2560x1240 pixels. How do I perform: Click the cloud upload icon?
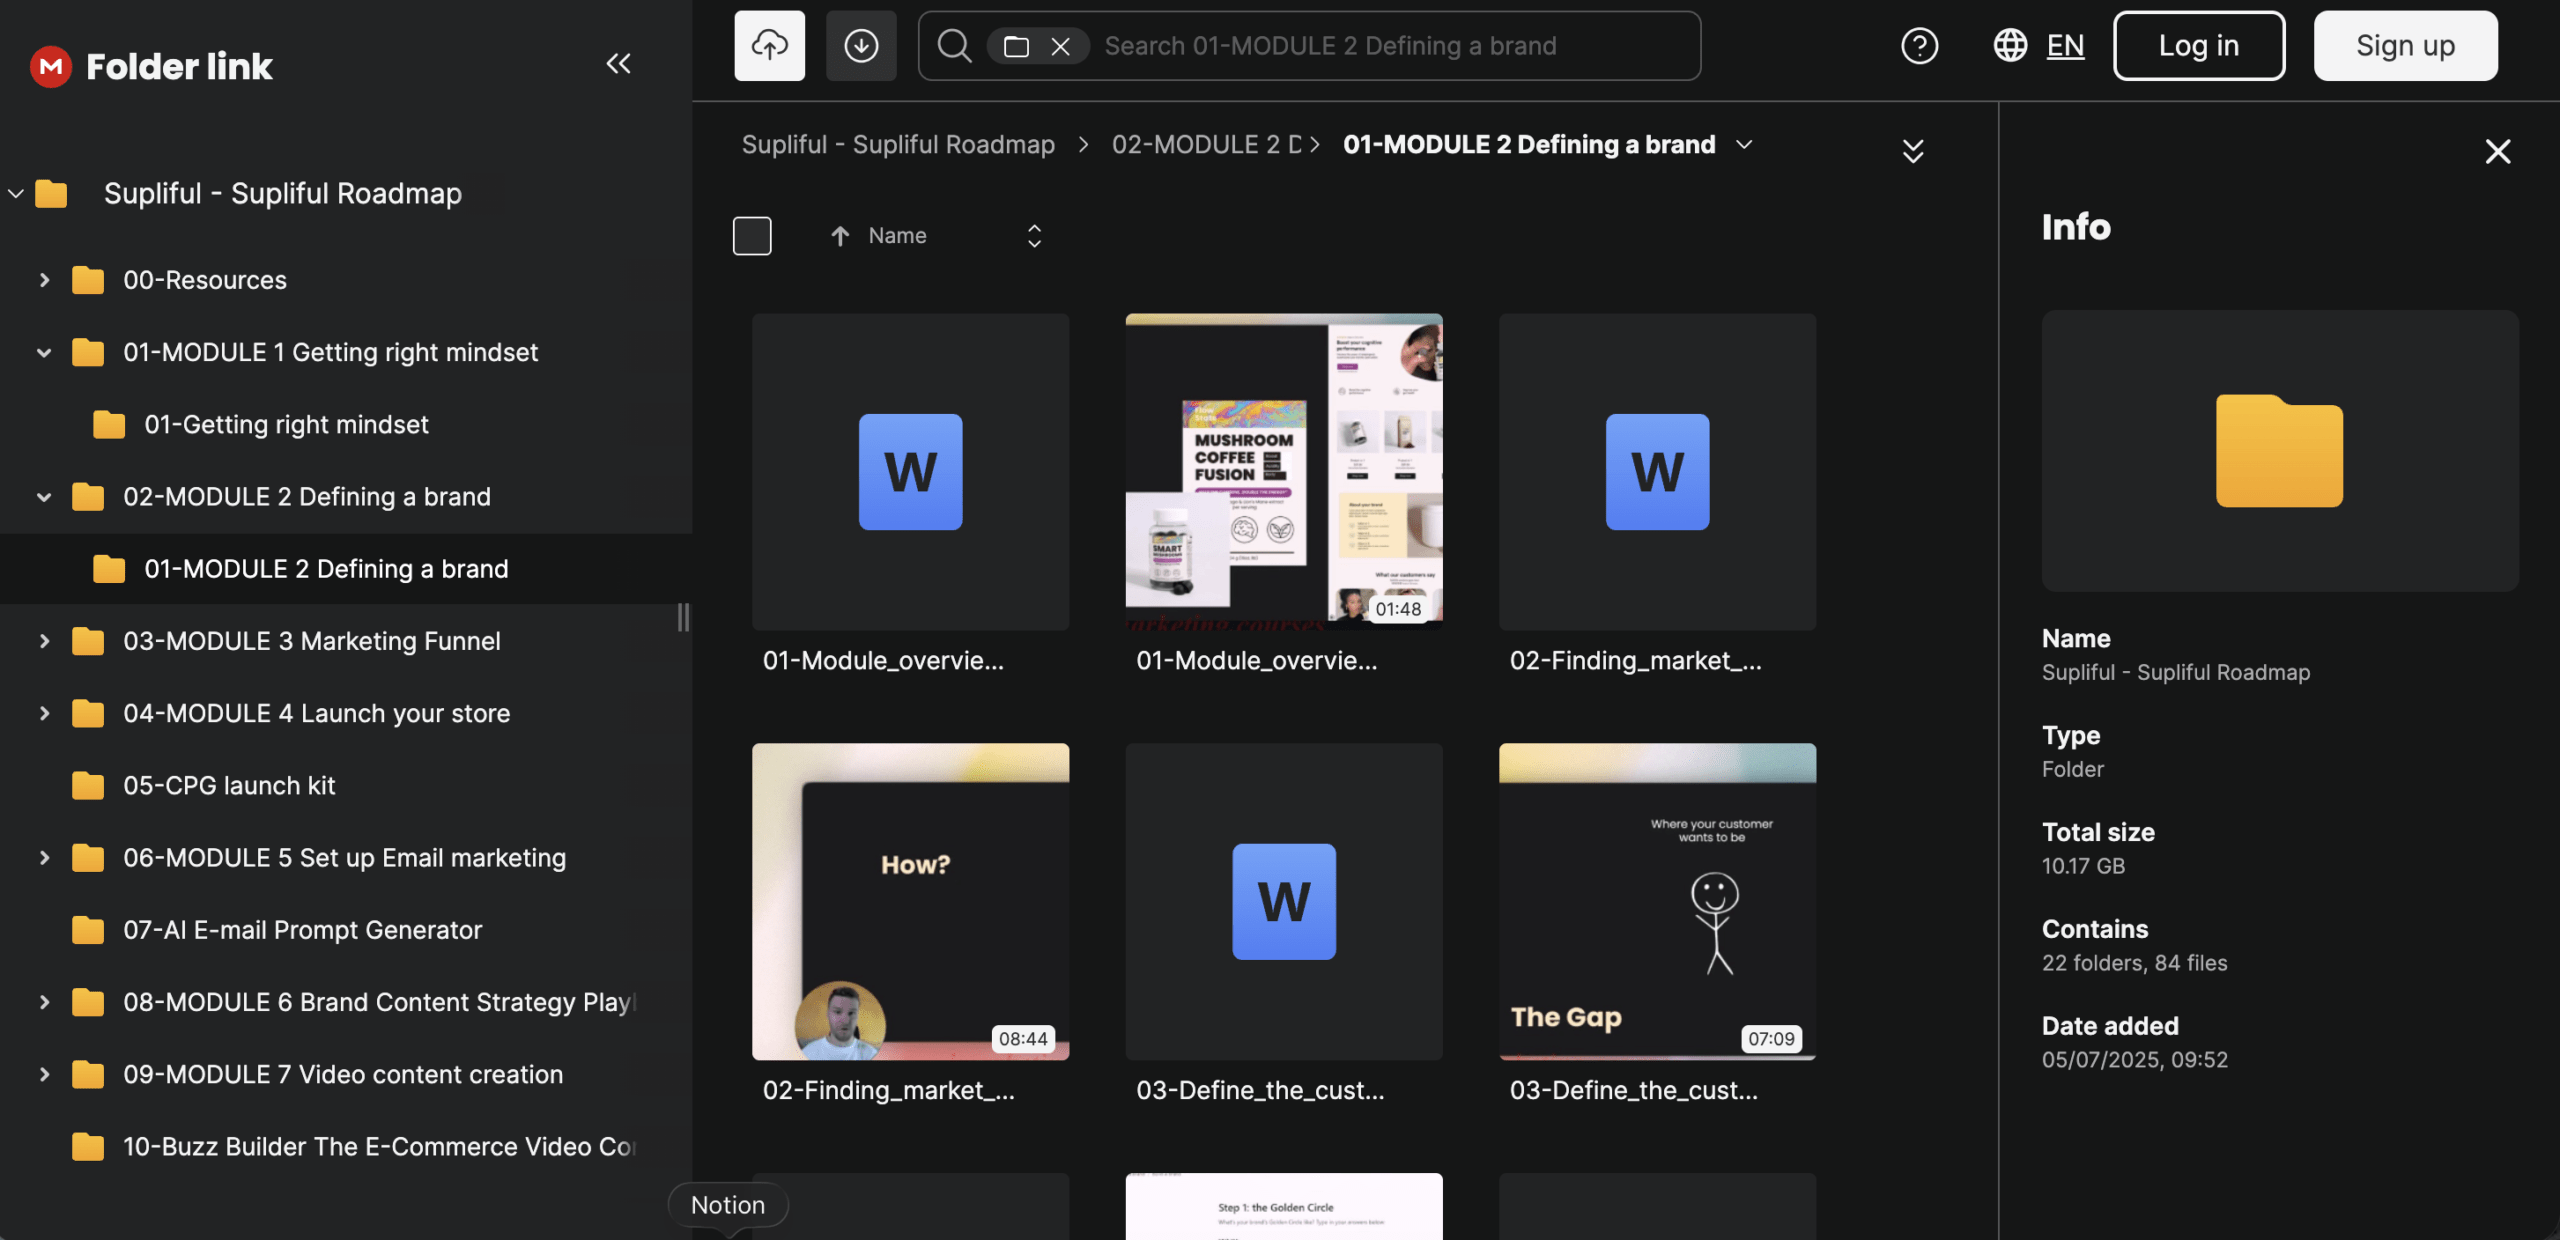coord(769,46)
